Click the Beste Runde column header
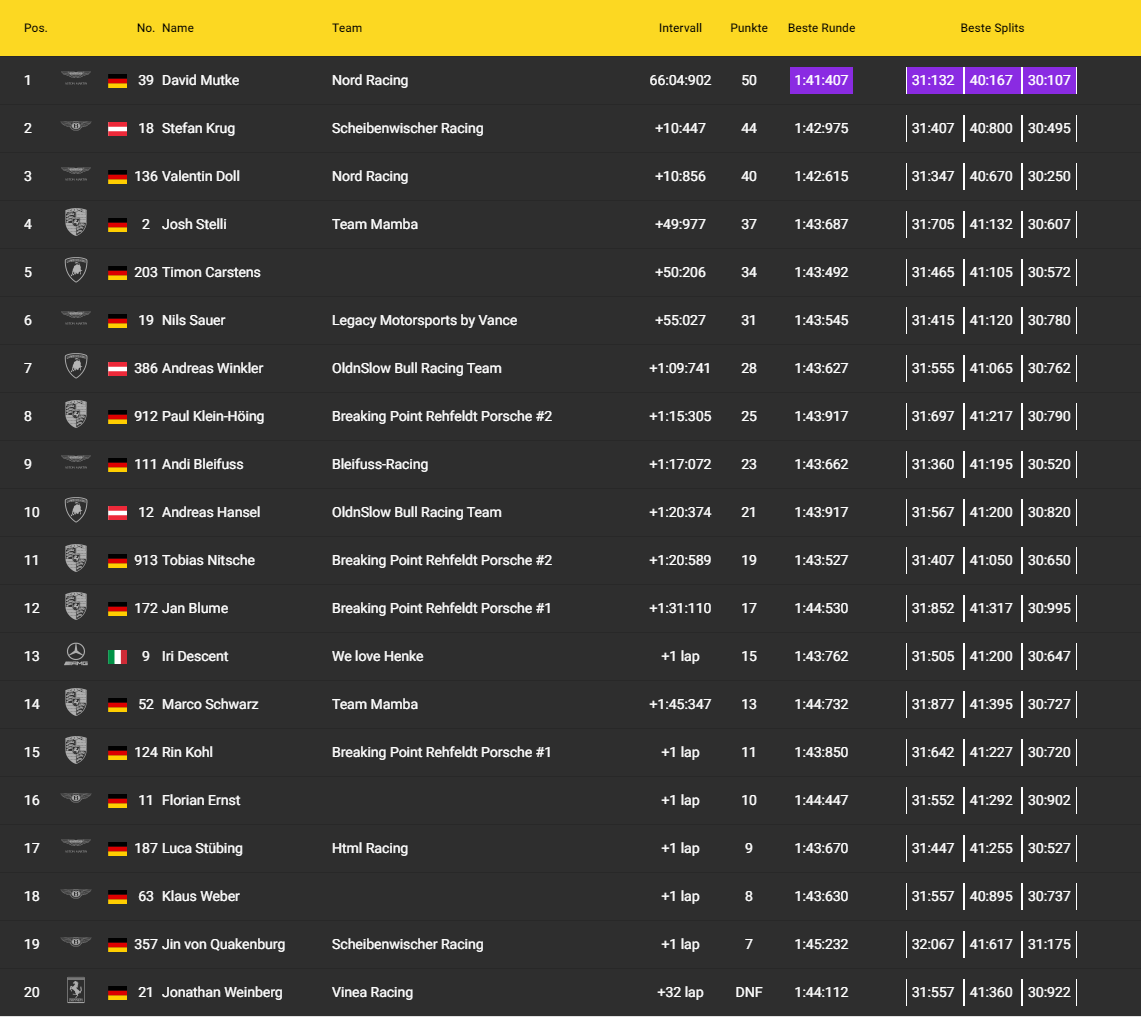1141x1017 pixels. click(x=821, y=28)
